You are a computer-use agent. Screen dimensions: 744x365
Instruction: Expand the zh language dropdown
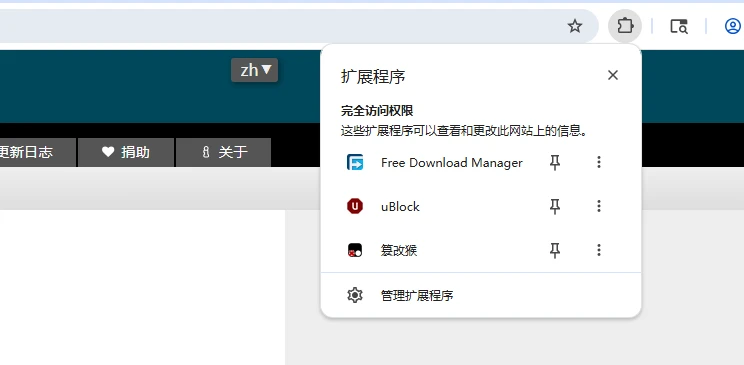point(254,70)
